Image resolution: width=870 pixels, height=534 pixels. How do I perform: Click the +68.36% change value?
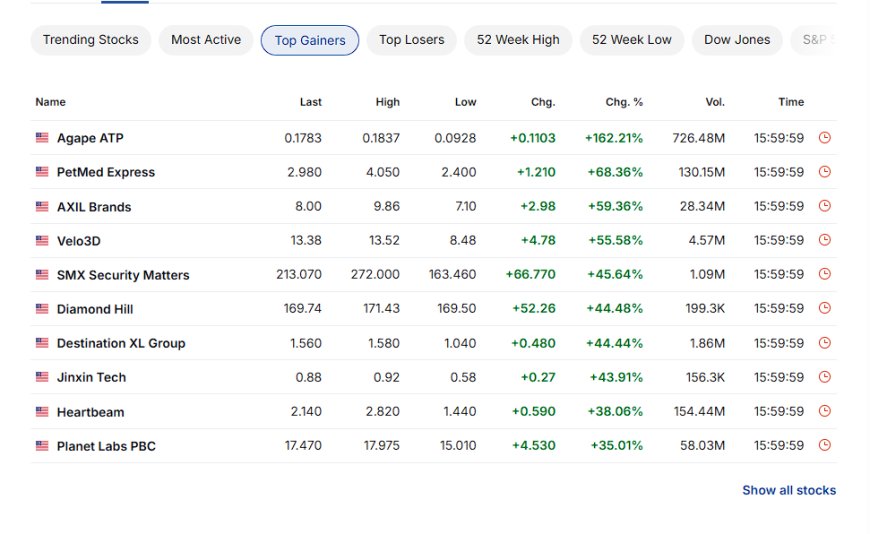click(x=615, y=172)
